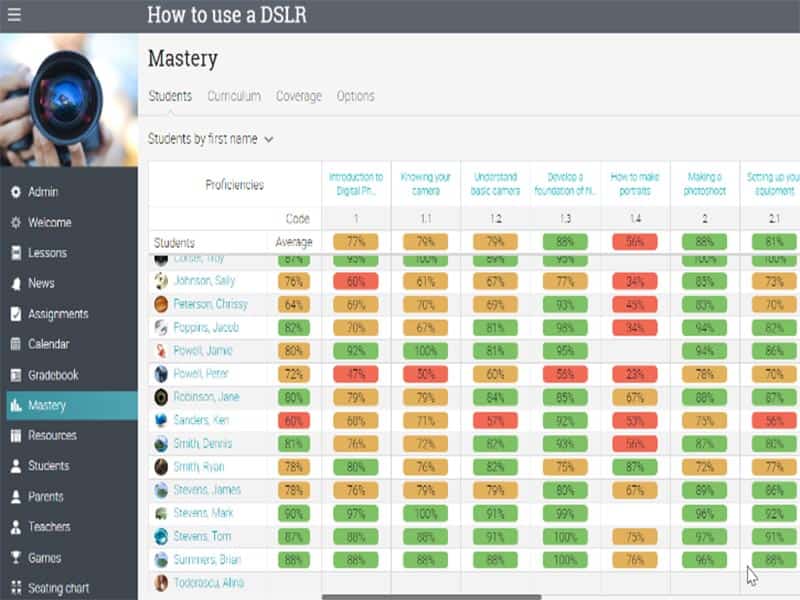Click Smith, Dennis's avatar
The height and width of the screenshot is (600, 800).
pos(161,443)
